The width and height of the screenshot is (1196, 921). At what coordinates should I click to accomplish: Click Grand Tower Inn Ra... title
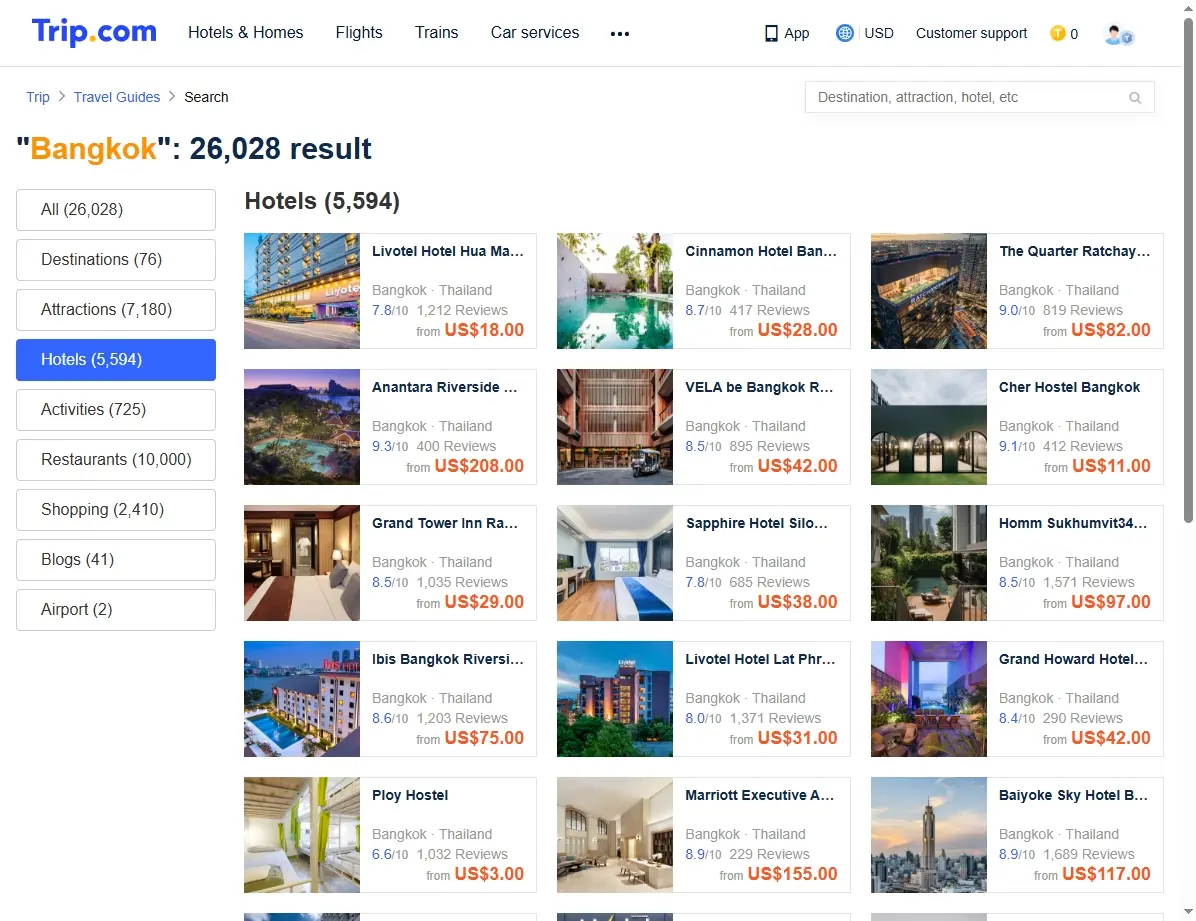point(445,523)
